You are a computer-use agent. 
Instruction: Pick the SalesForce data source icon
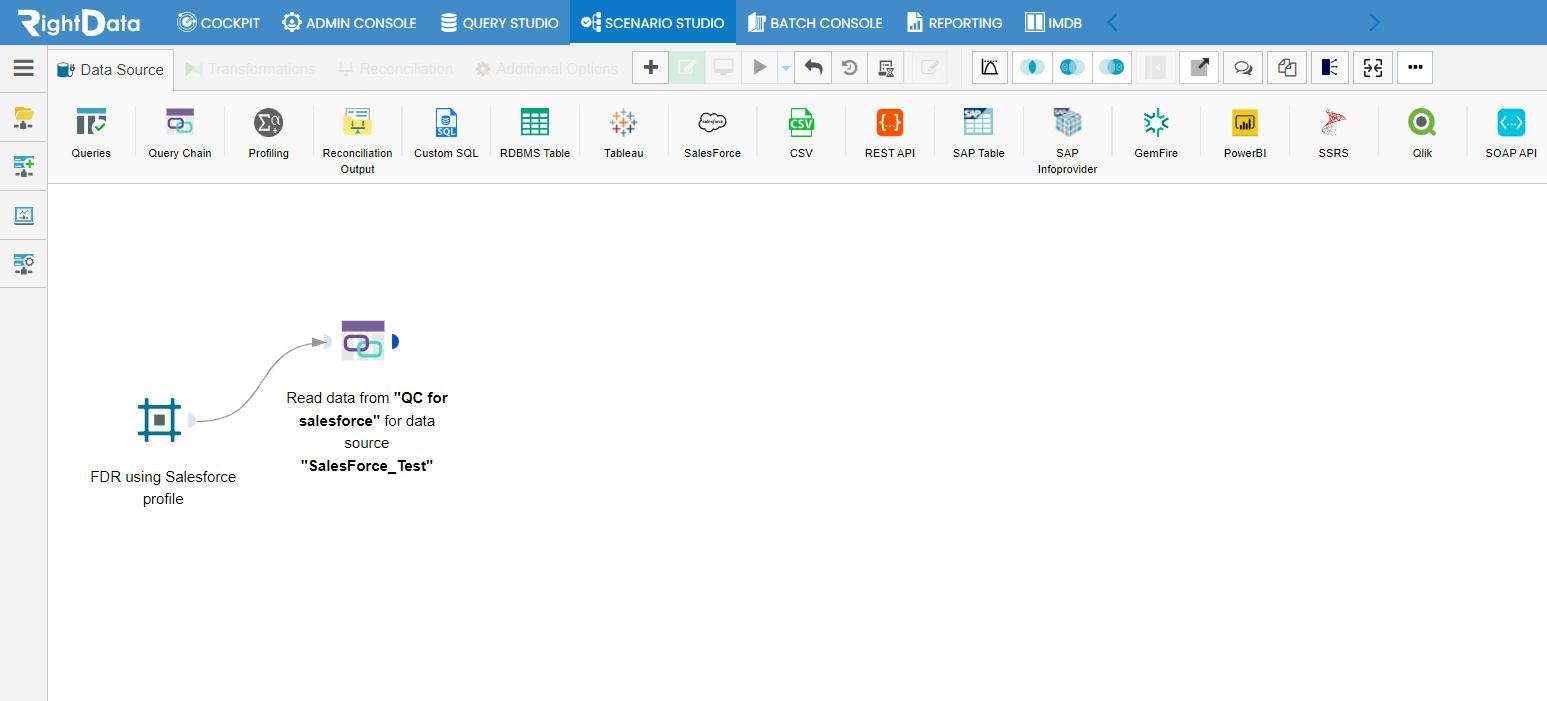[x=712, y=123]
